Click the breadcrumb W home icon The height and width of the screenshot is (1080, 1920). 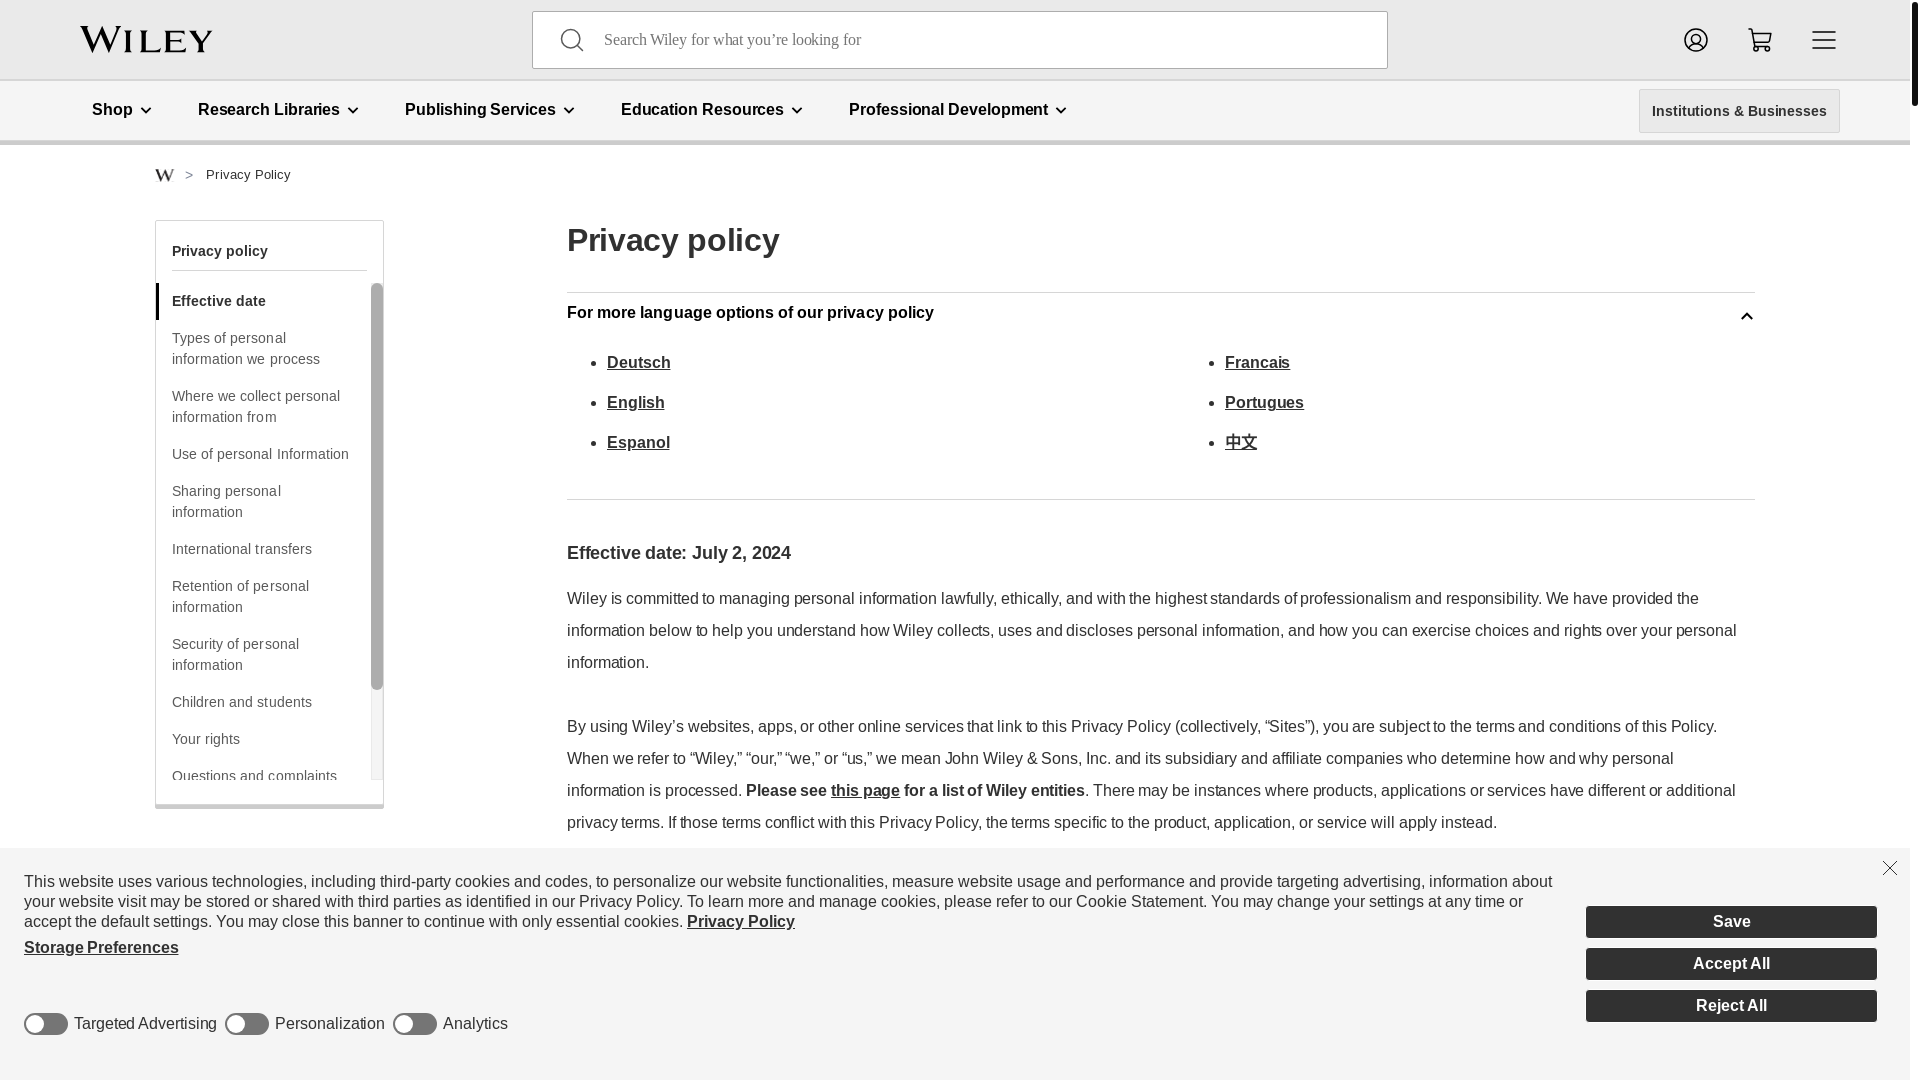point(164,175)
